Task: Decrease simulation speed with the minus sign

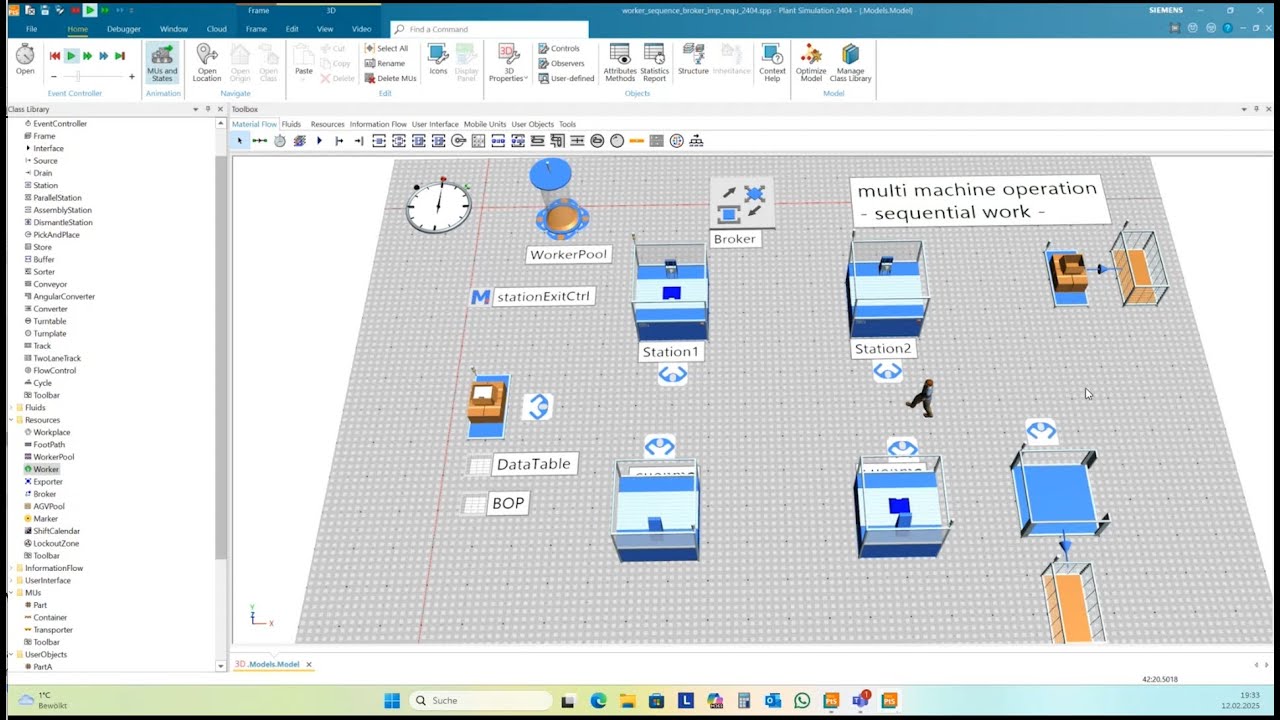Action: point(54,76)
